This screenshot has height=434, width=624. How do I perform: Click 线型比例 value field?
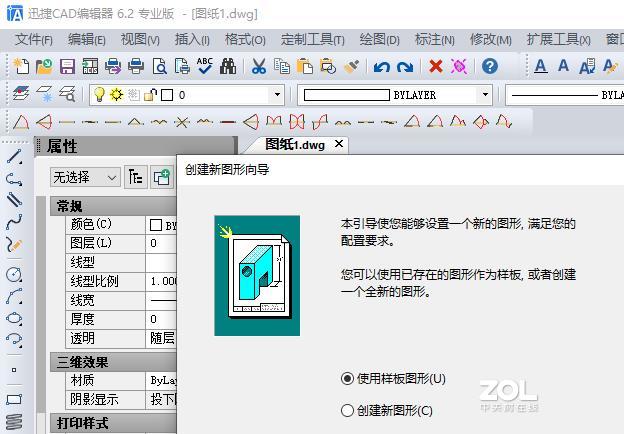coord(161,282)
